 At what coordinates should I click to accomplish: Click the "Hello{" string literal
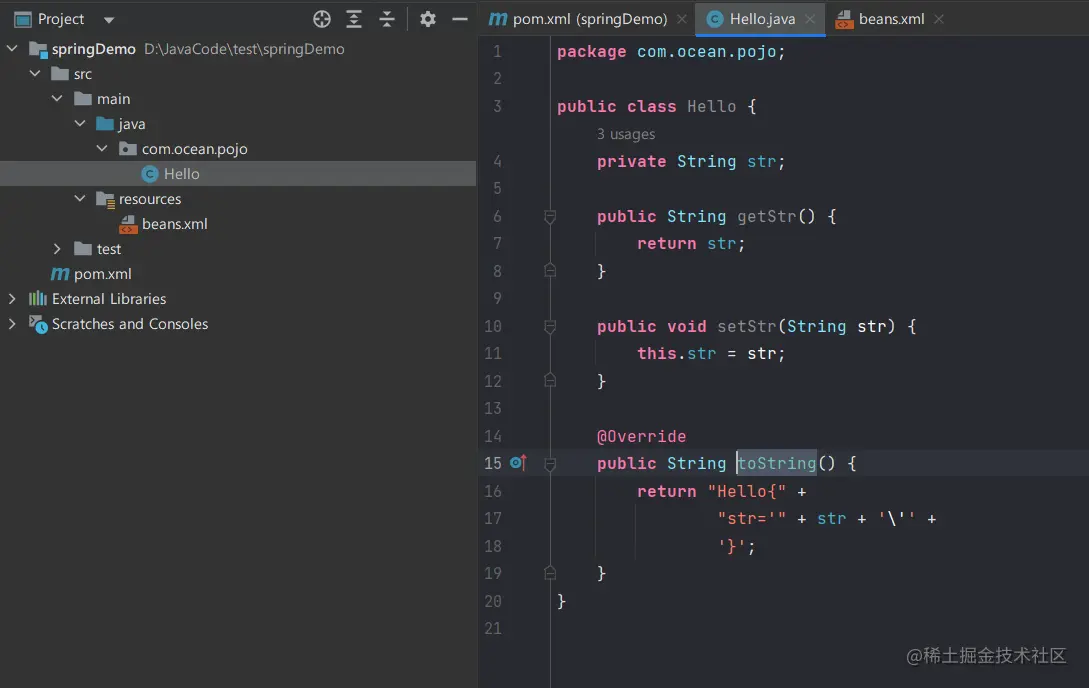click(747, 492)
